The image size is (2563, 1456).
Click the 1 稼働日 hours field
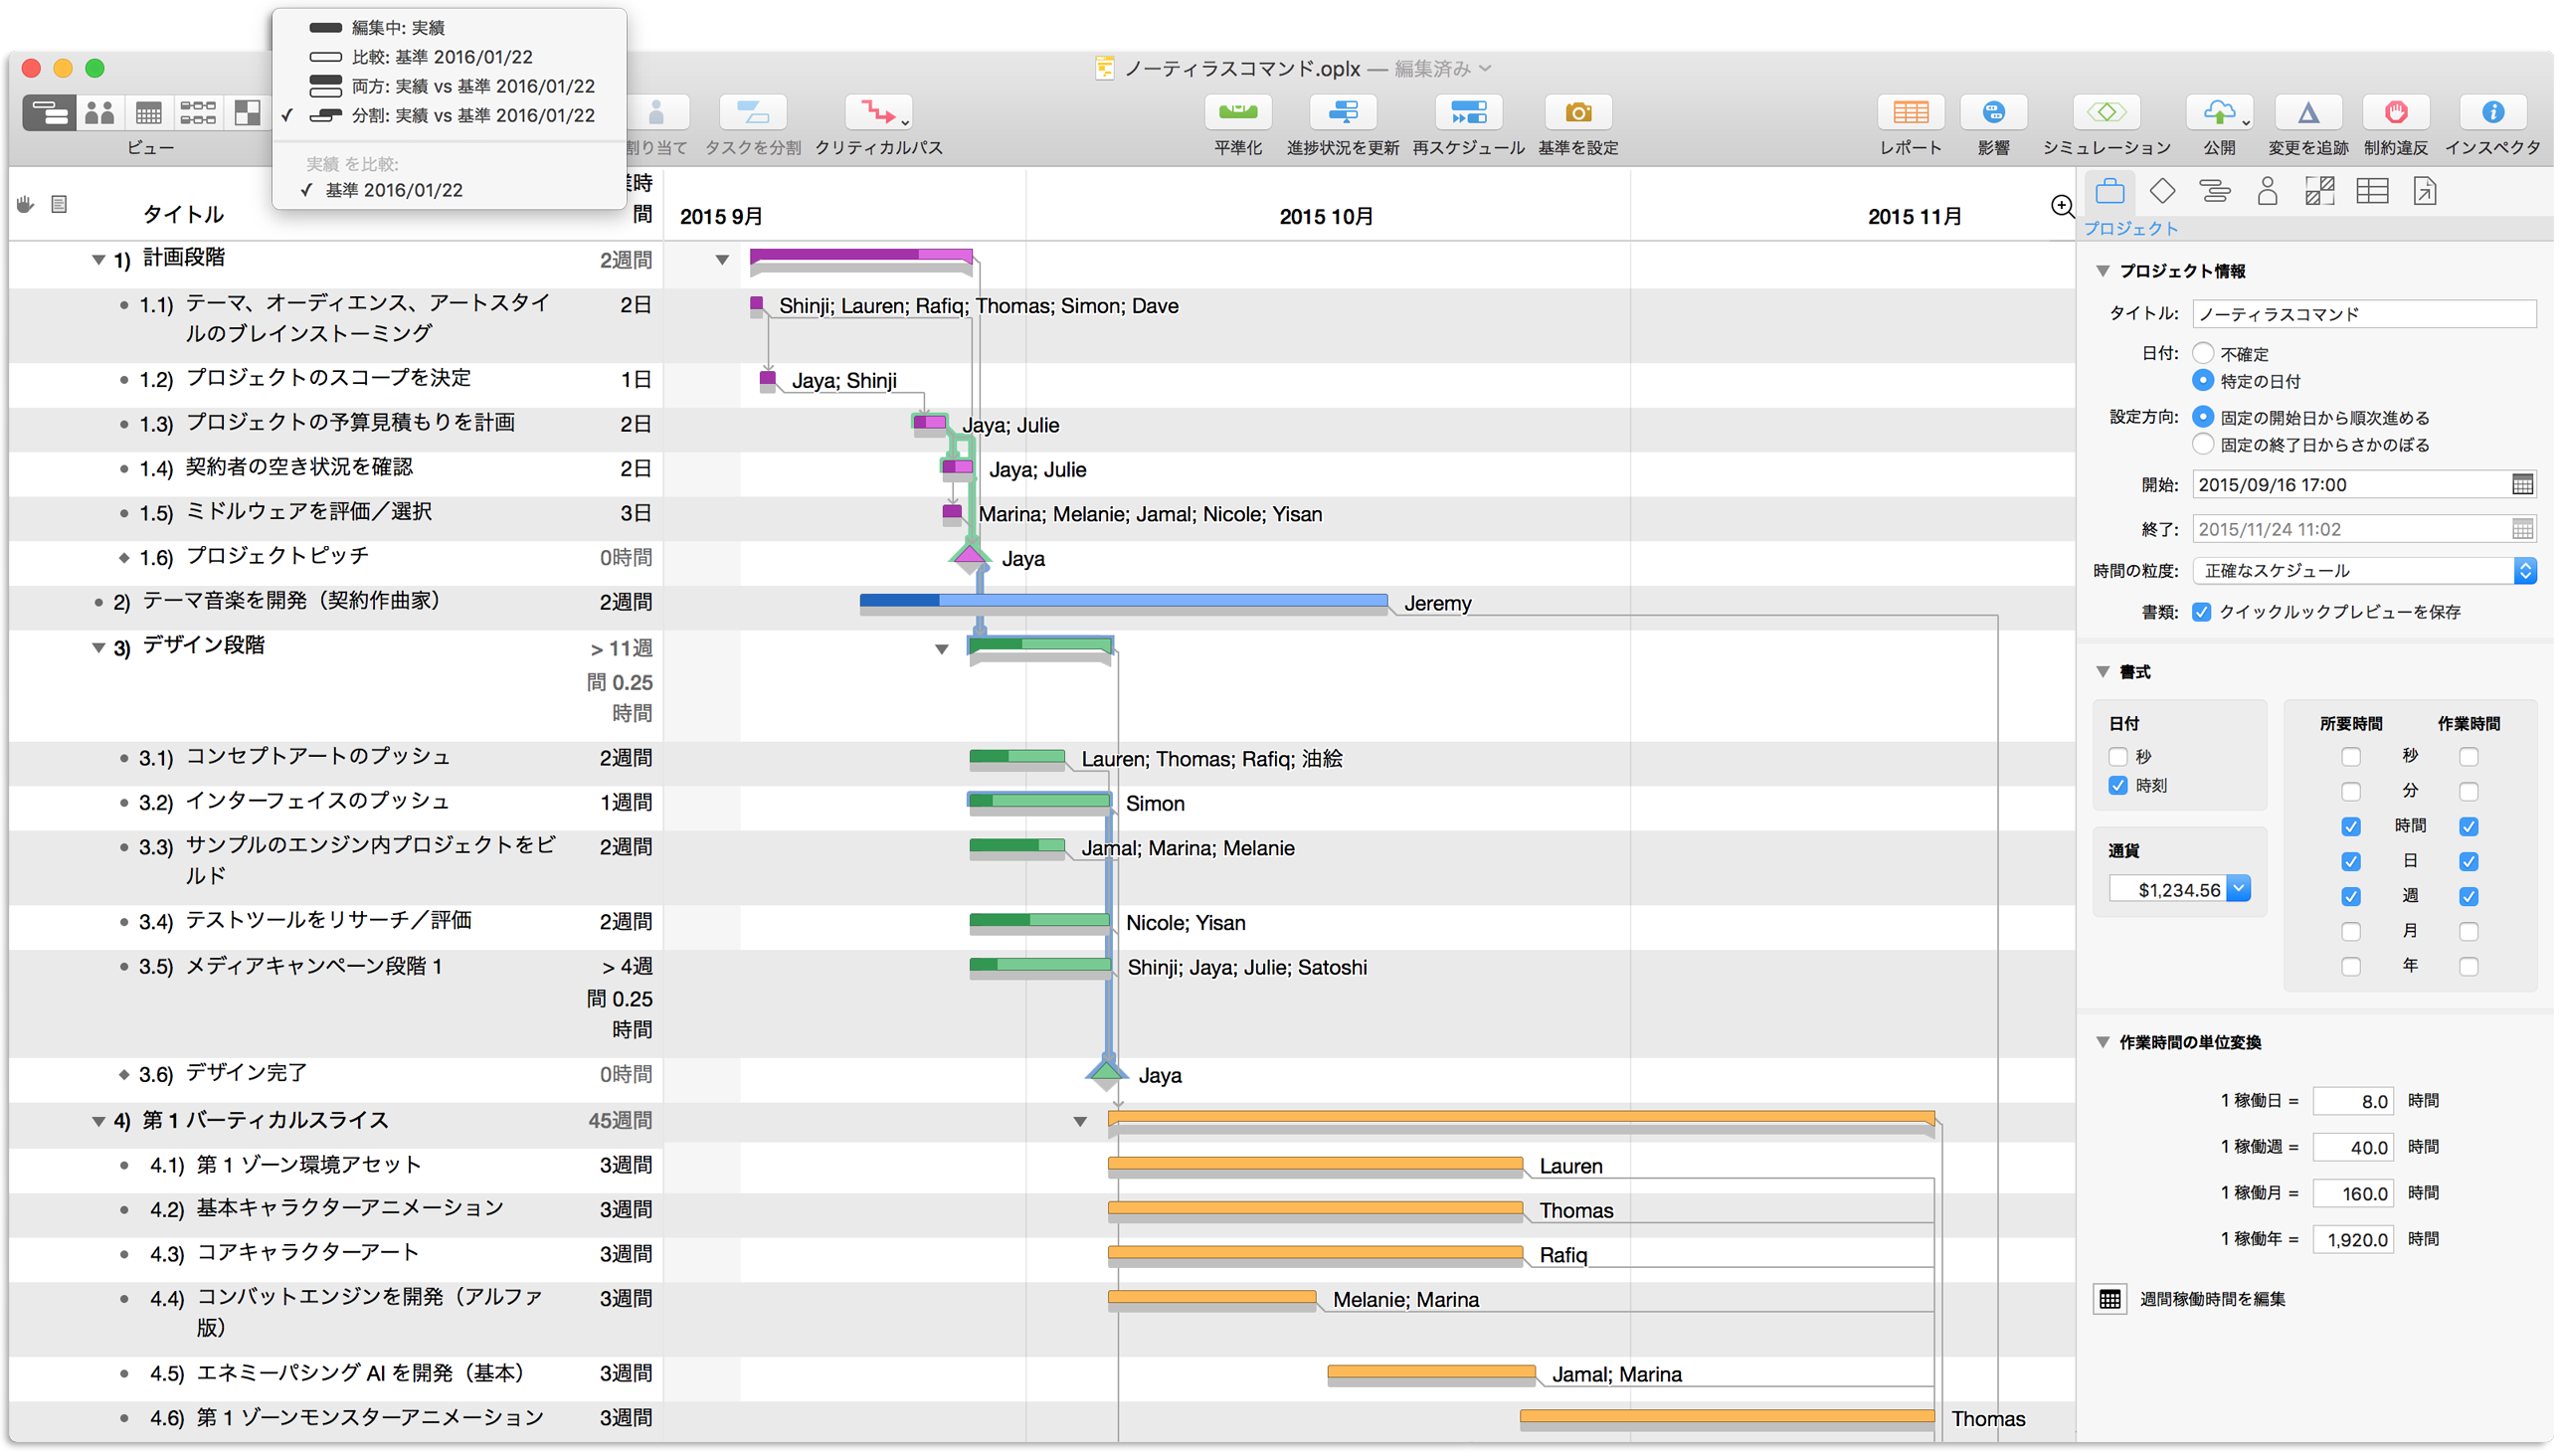click(x=2352, y=1101)
